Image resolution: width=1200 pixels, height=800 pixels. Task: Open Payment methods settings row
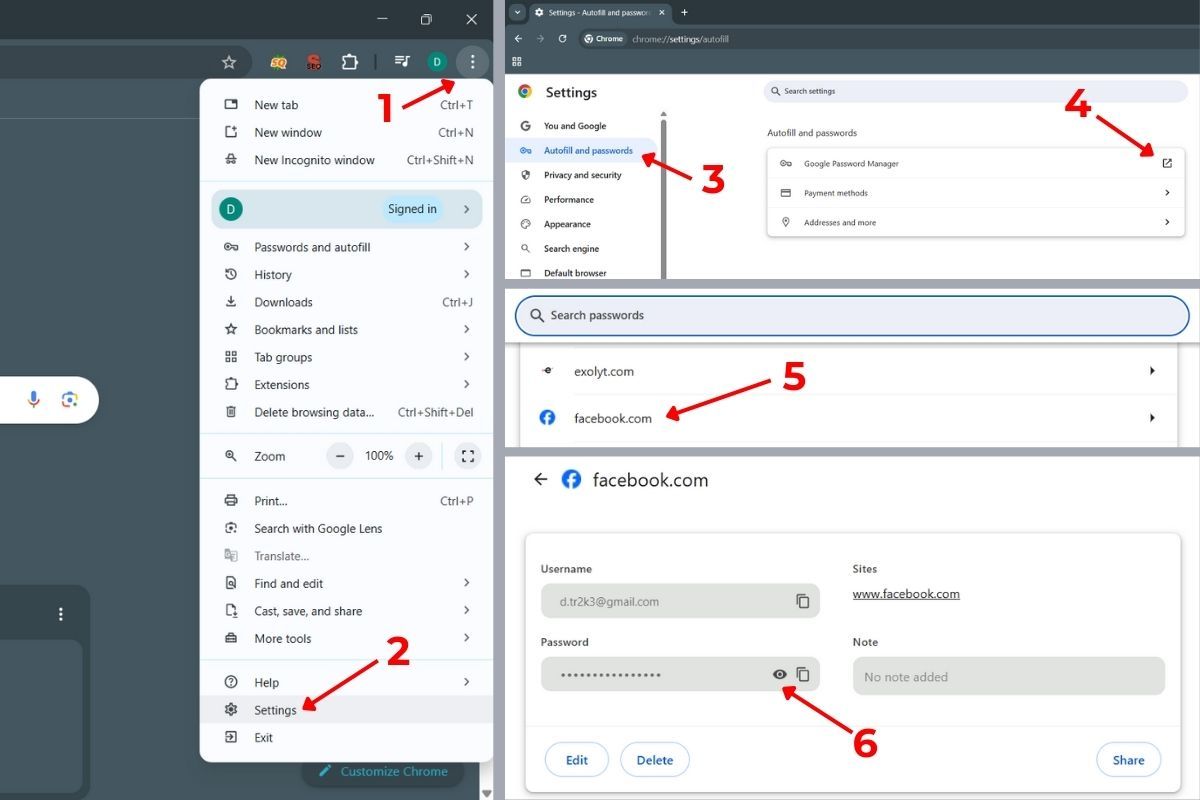[976, 193]
